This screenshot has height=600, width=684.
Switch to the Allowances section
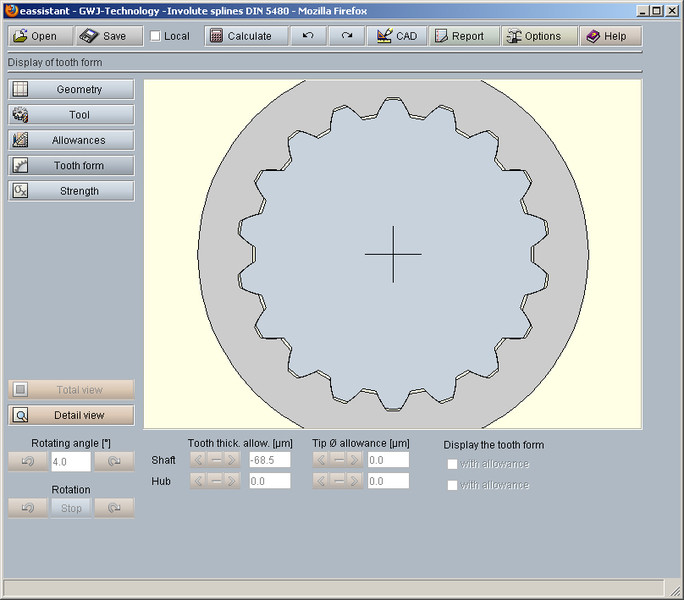[71, 140]
